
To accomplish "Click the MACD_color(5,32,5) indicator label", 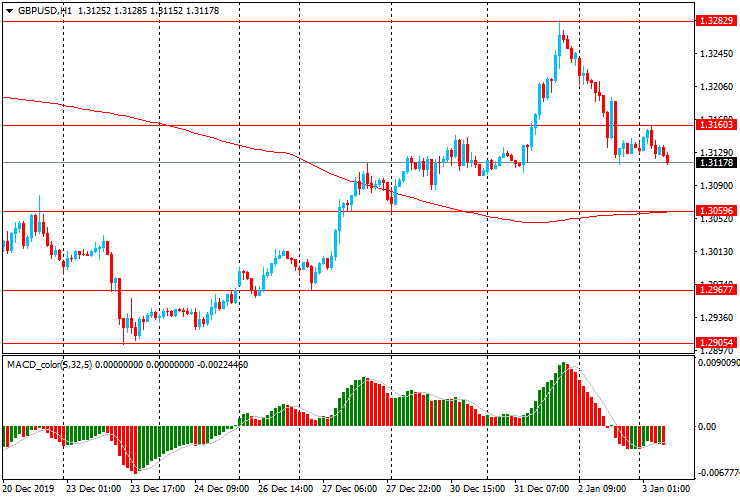I will click(50, 364).
